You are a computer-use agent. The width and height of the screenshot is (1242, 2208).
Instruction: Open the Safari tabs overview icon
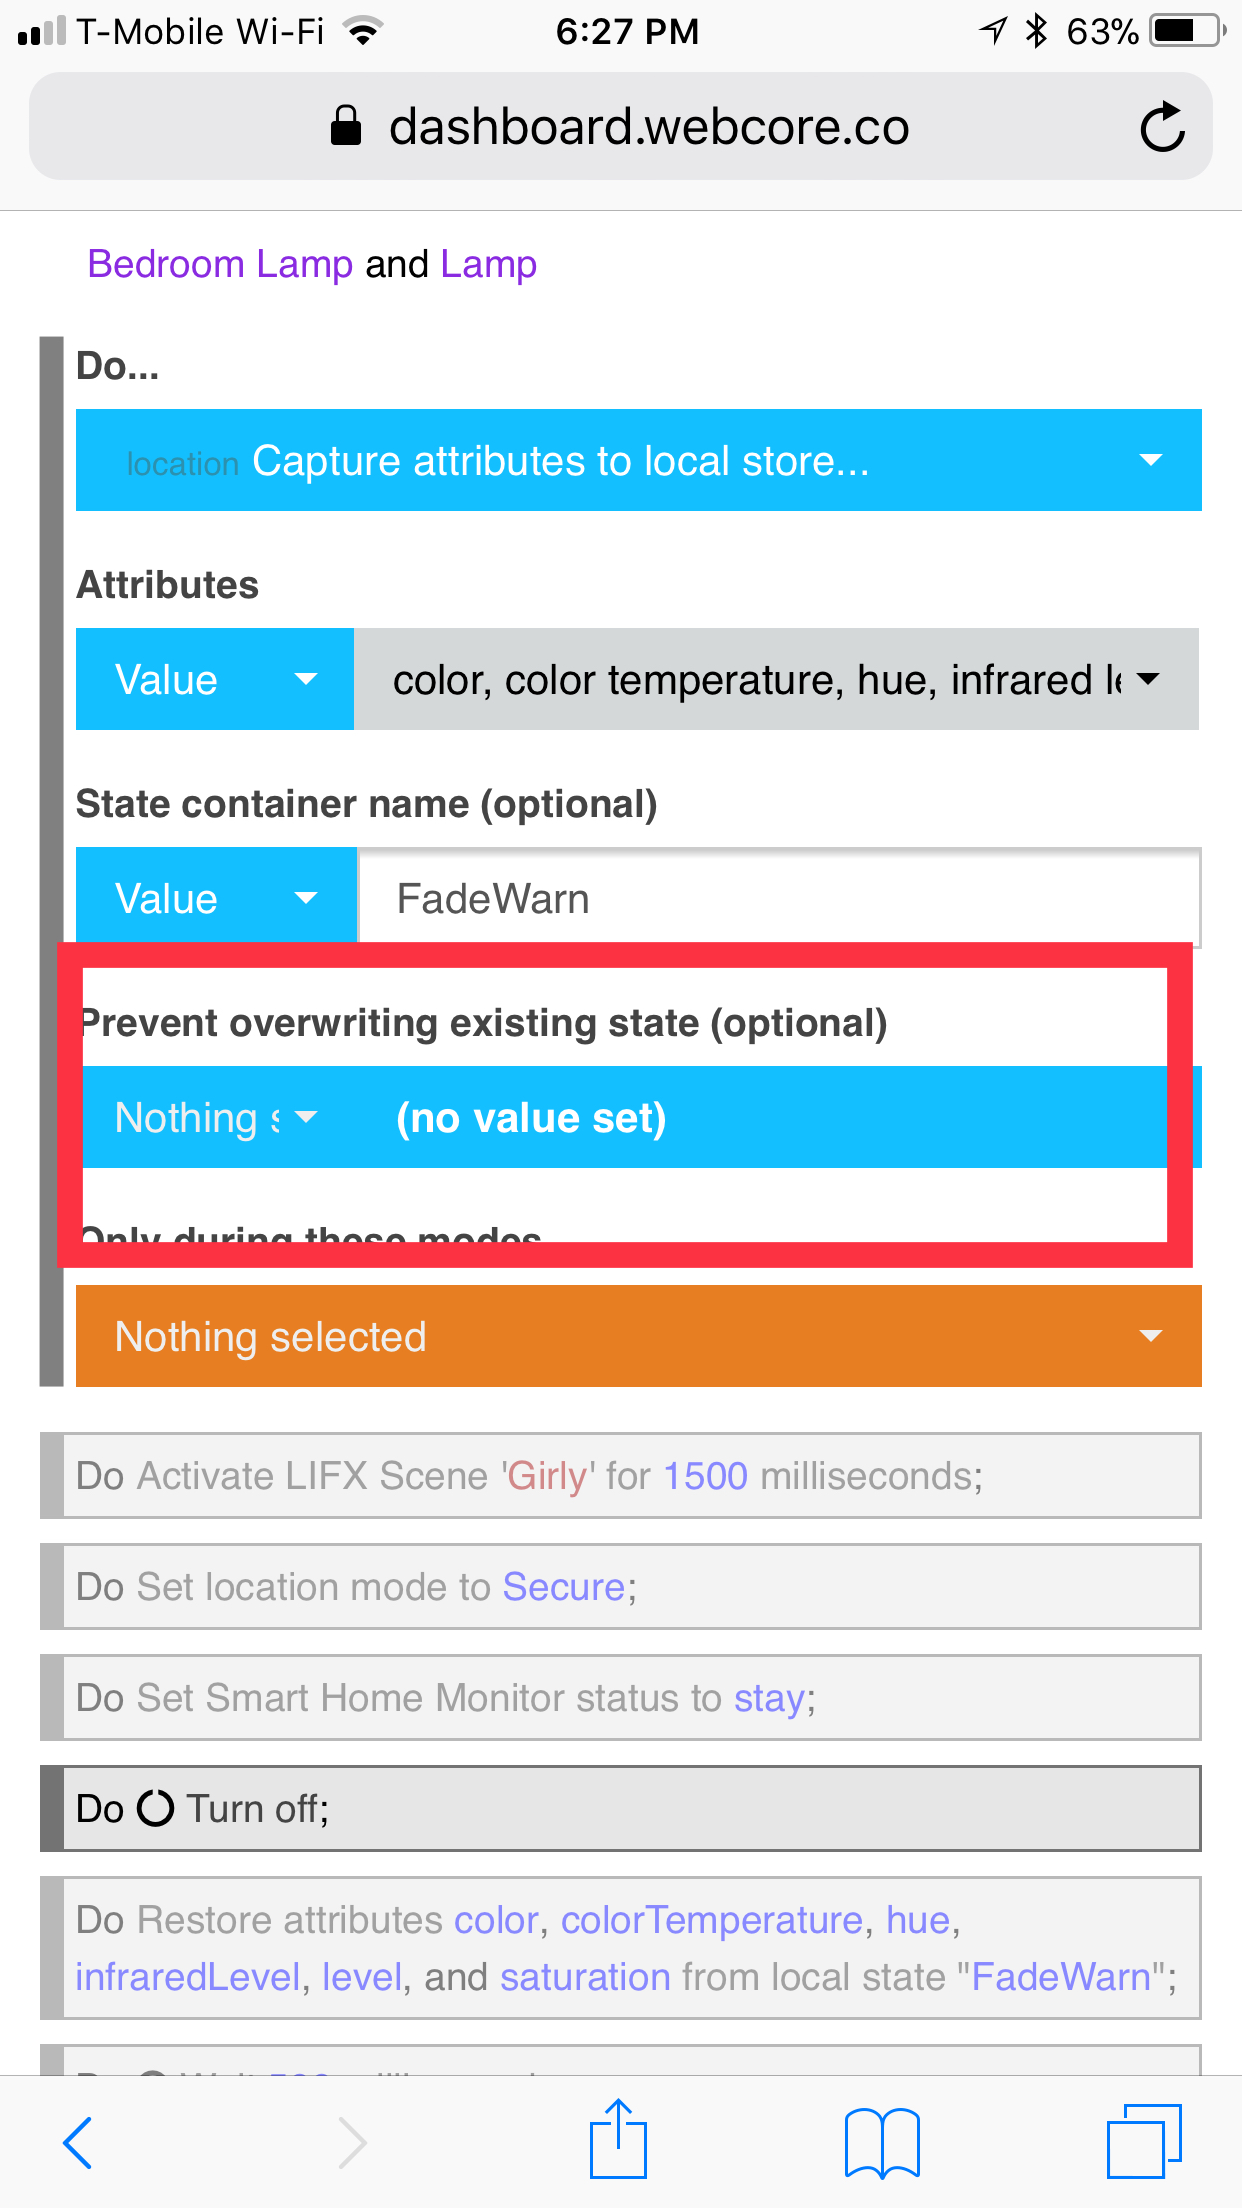click(x=1144, y=2141)
